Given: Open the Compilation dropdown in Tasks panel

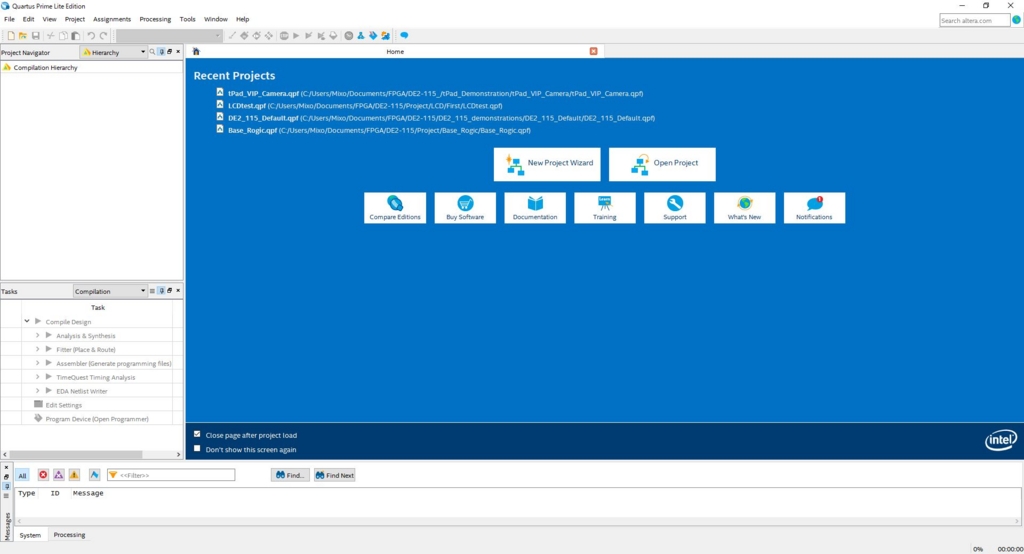Looking at the screenshot, I should click(x=110, y=291).
